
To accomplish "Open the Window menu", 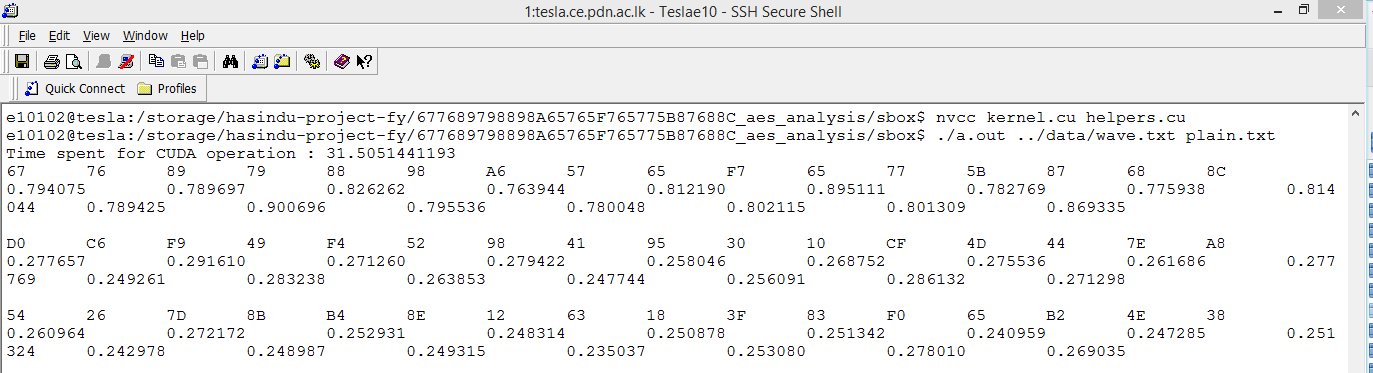I will click(x=146, y=36).
